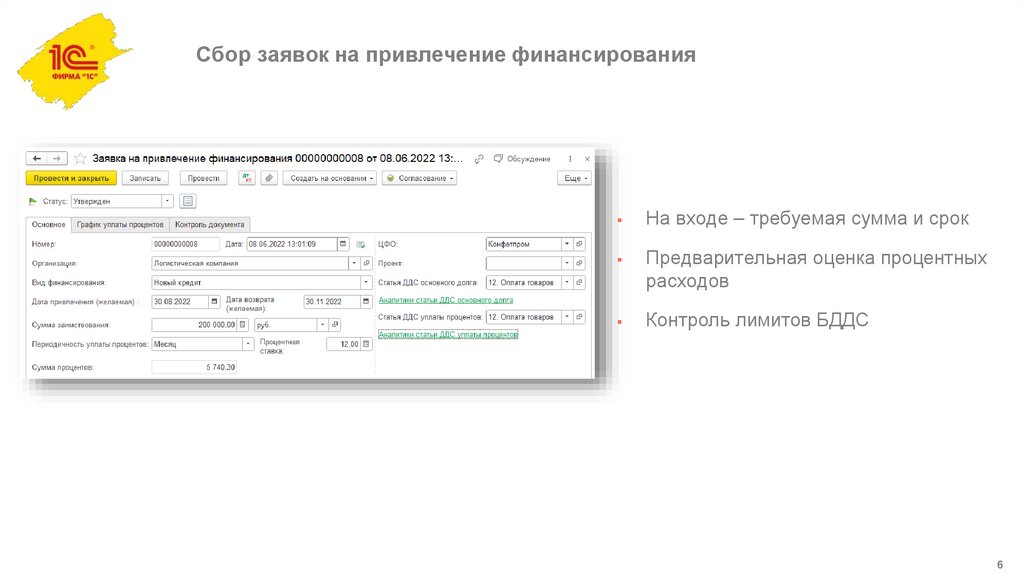Expand the Вид финансирования dropdown

click(366, 283)
